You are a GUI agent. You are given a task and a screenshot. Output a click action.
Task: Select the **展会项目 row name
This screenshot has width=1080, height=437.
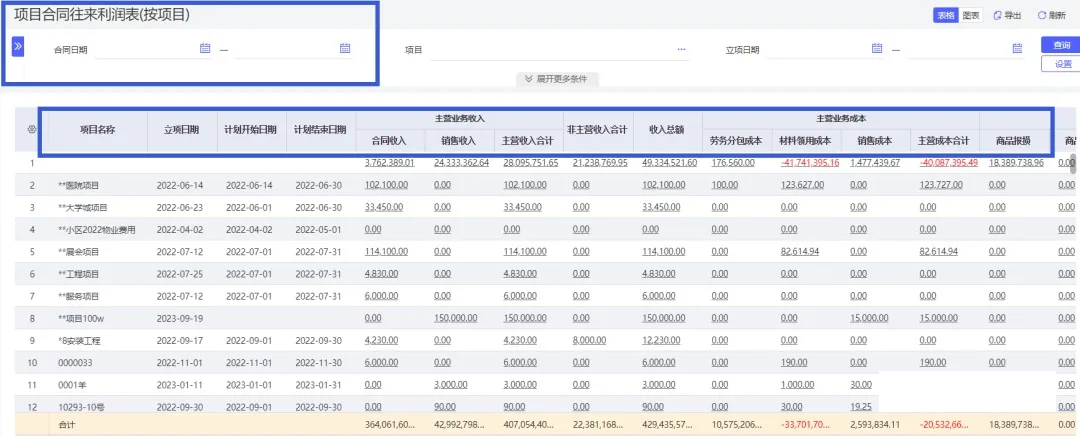pyautogui.click(x=79, y=252)
